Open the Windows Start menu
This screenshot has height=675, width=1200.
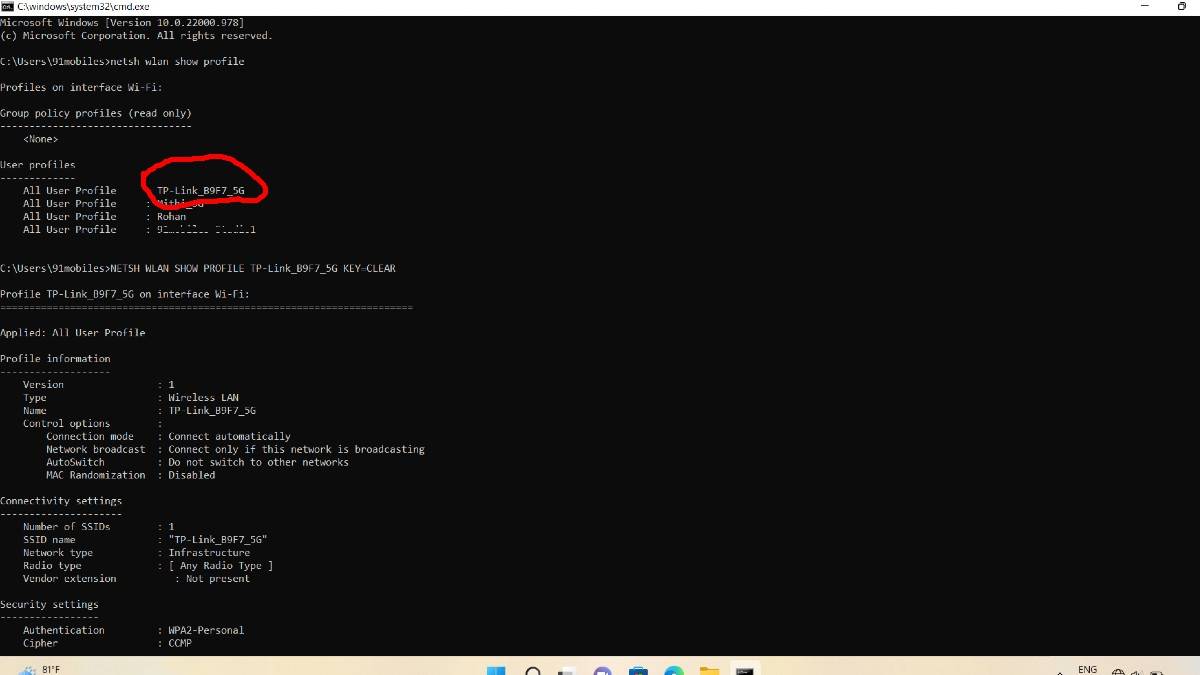click(x=497, y=671)
